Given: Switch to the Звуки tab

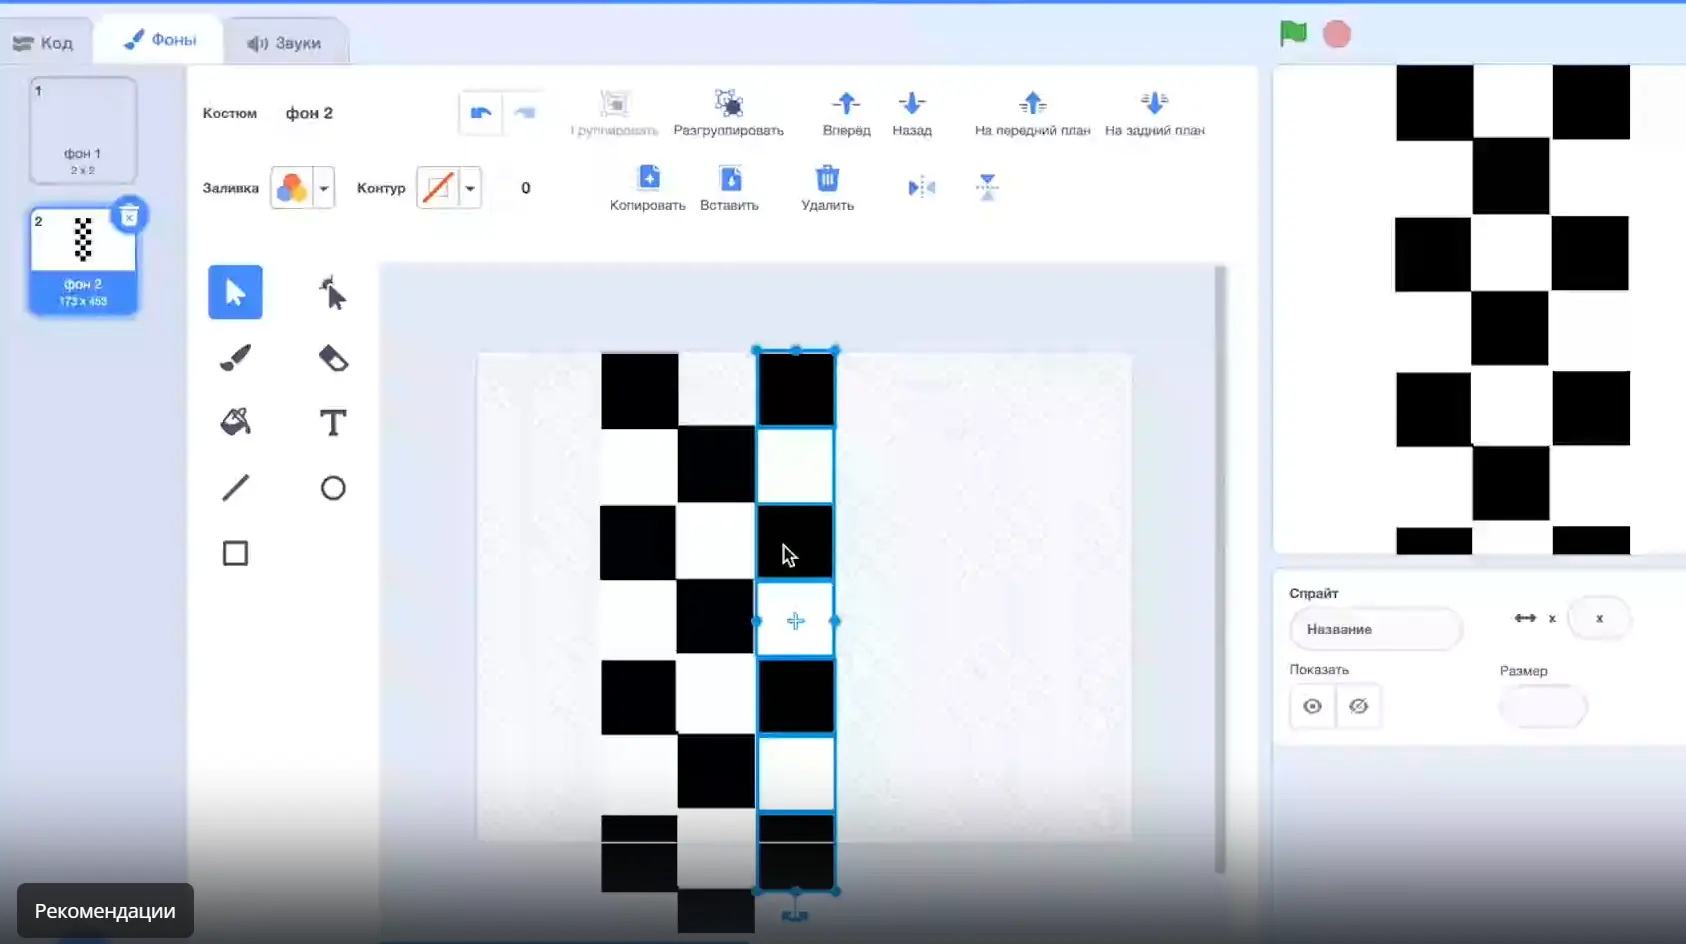Looking at the screenshot, I should coord(285,43).
